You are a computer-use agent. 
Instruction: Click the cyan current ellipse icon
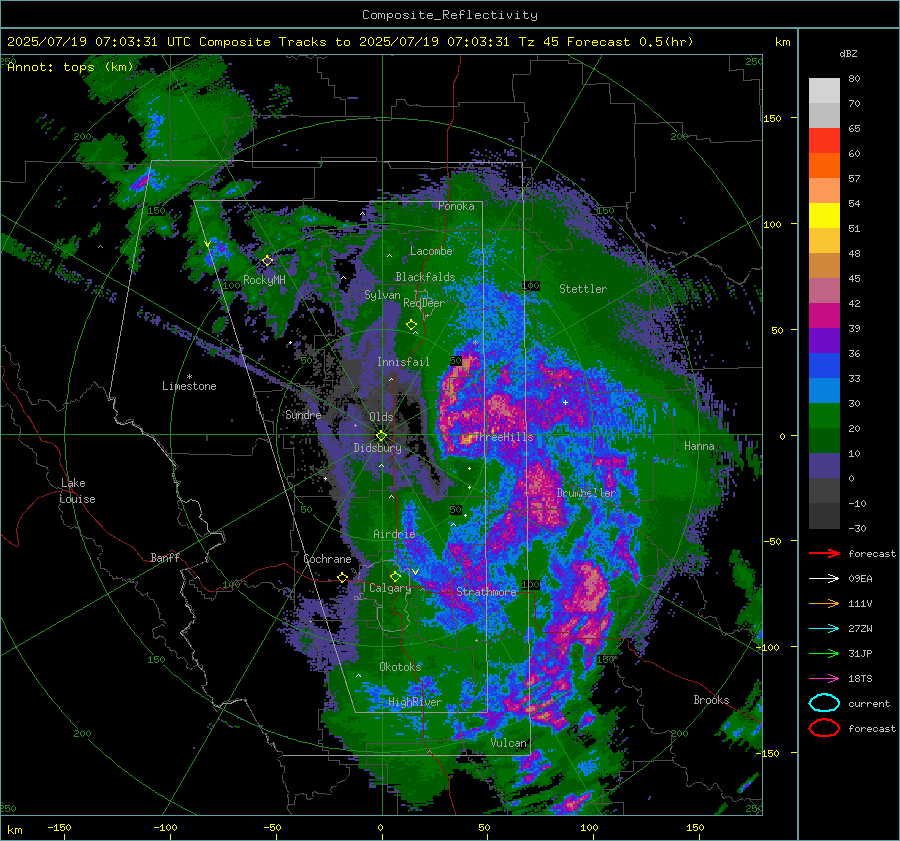(824, 703)
